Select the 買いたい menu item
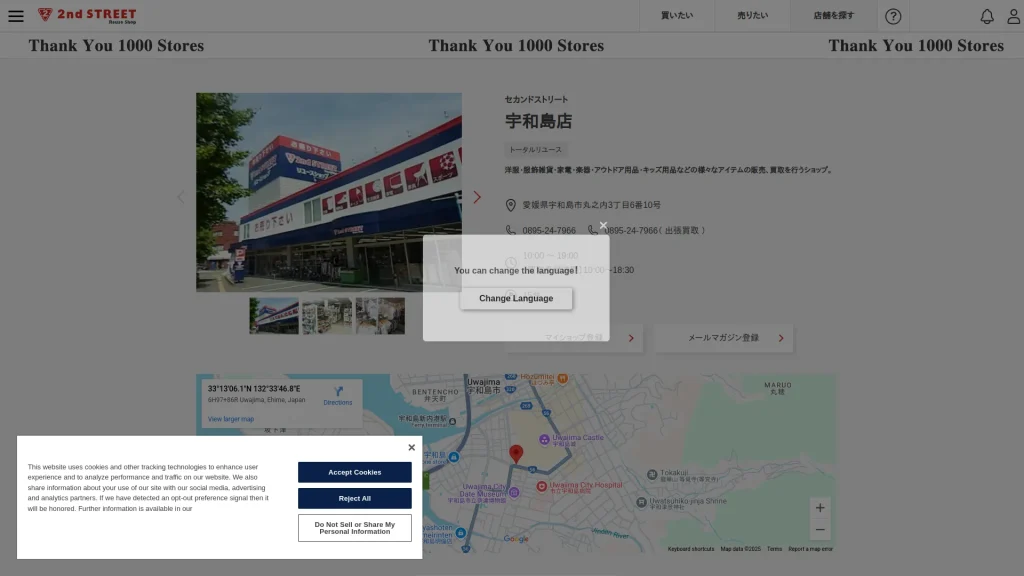Viewport: 1024px width, 576px height. [677, 16]
